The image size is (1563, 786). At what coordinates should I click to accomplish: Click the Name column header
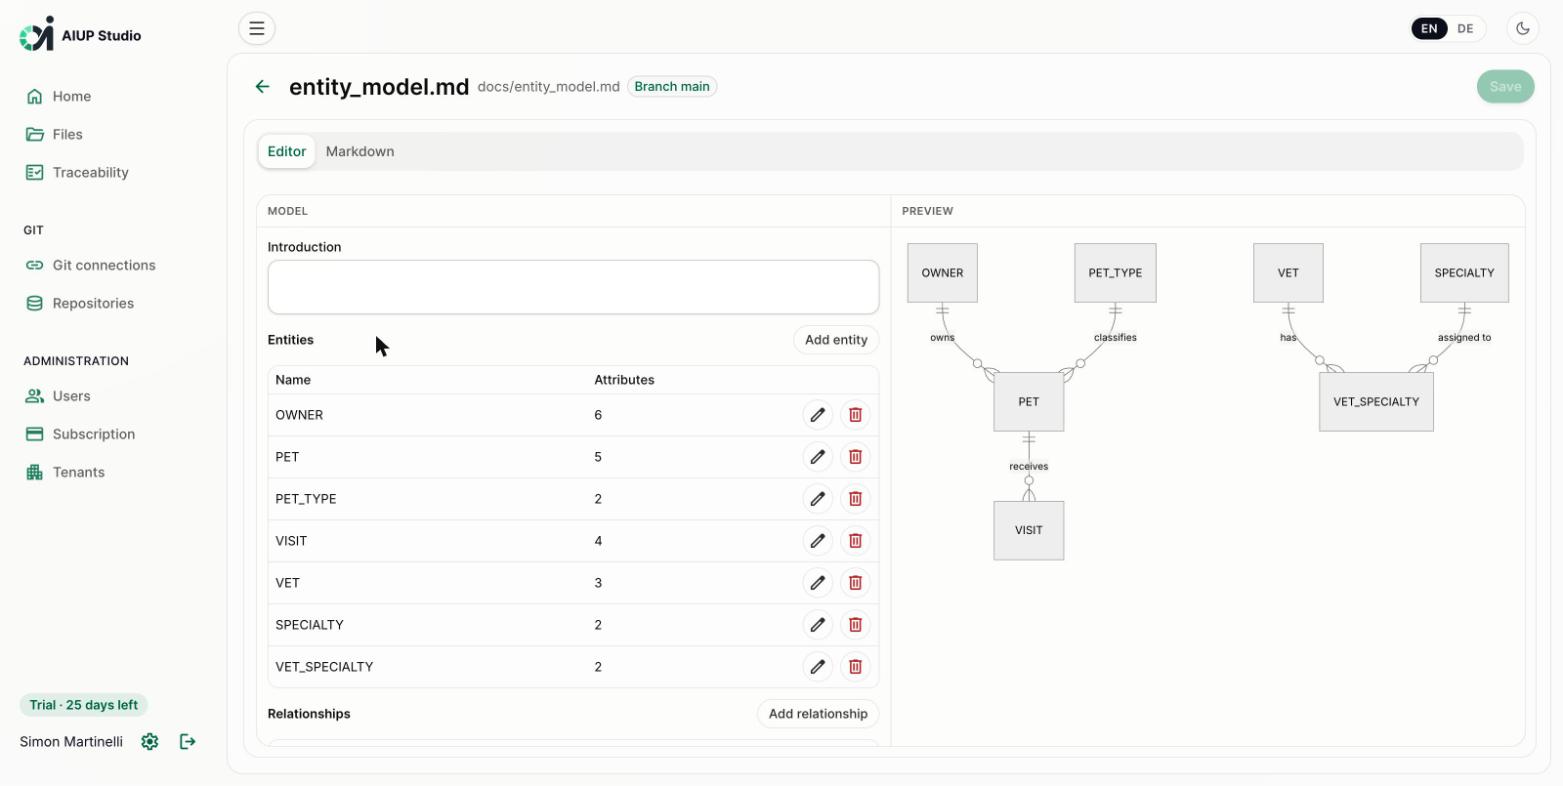click(293, 380)
